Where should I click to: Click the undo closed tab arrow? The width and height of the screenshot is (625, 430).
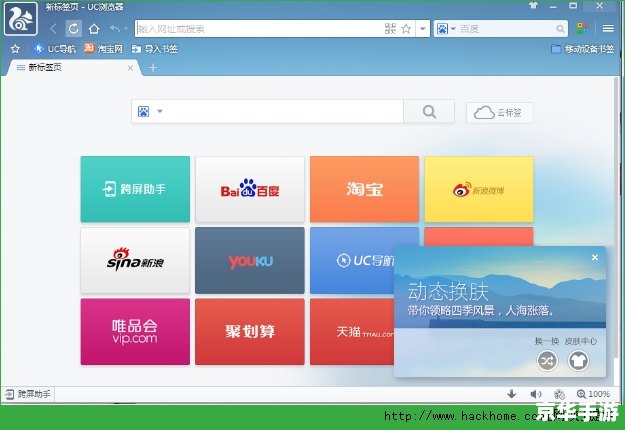[115, 28]
